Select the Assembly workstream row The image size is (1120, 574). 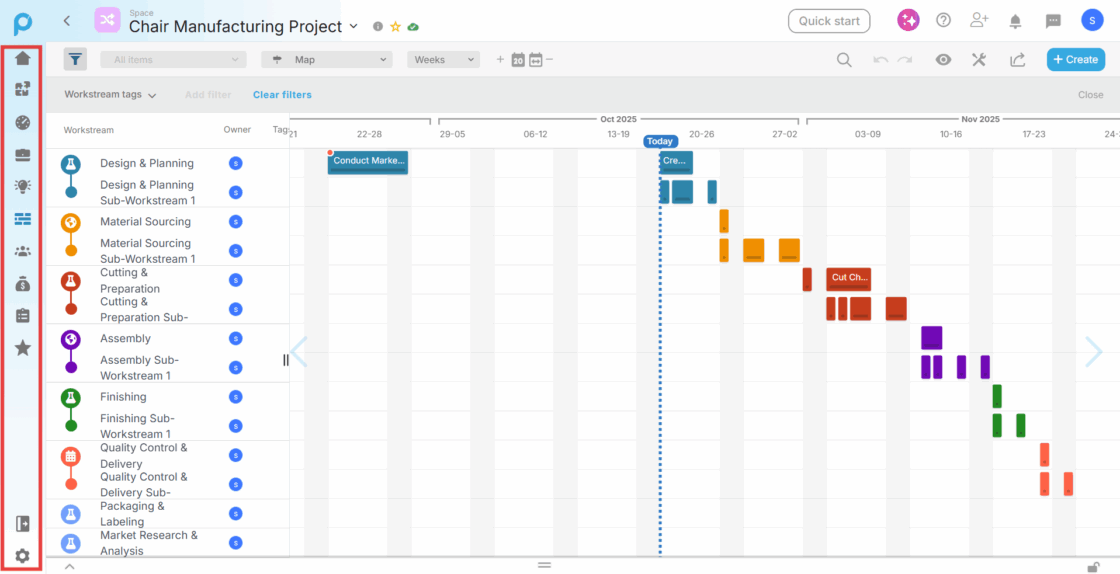click(125, 339)
